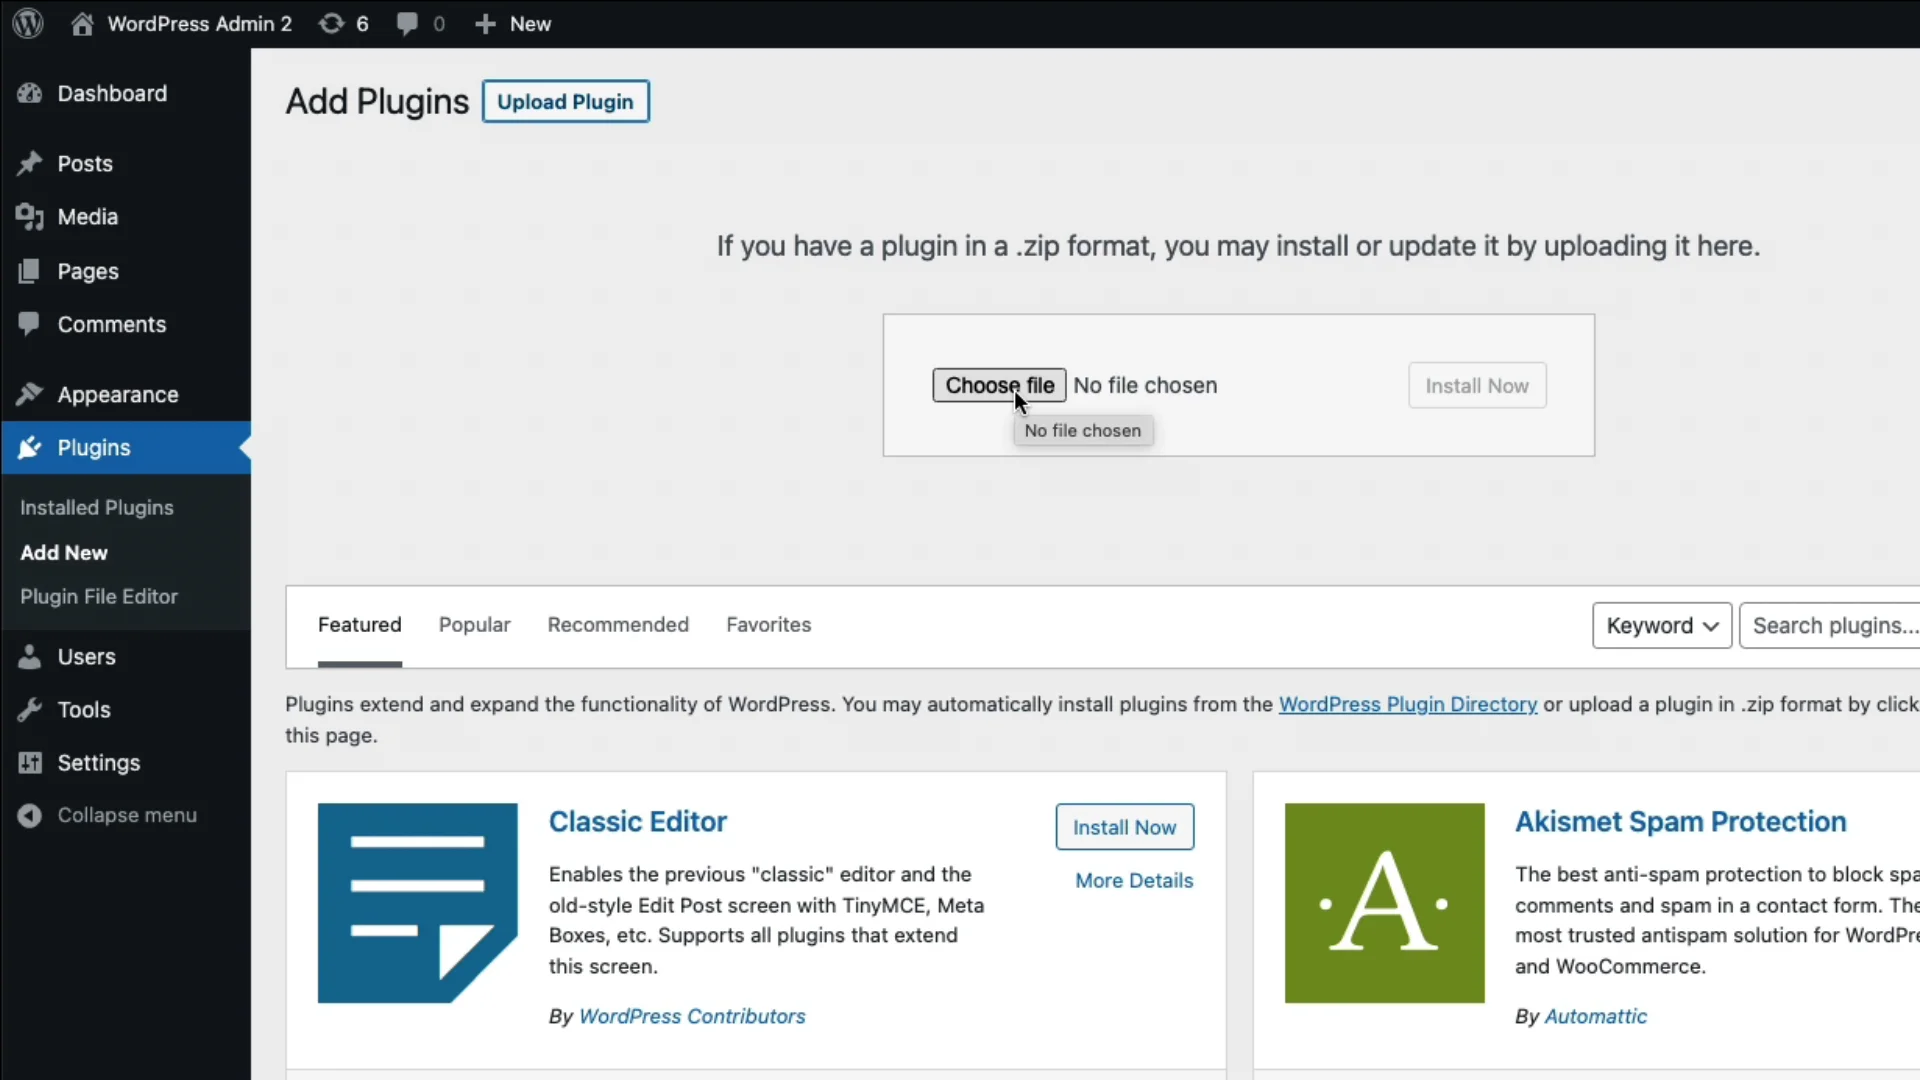Switch to the Popular plugins tab
This screenshot has width=1920, height=1080.
tap(474, 624)
